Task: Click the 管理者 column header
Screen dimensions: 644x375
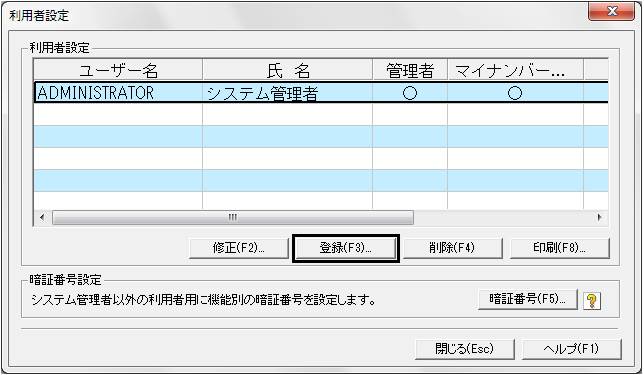Action: [410, 70]
